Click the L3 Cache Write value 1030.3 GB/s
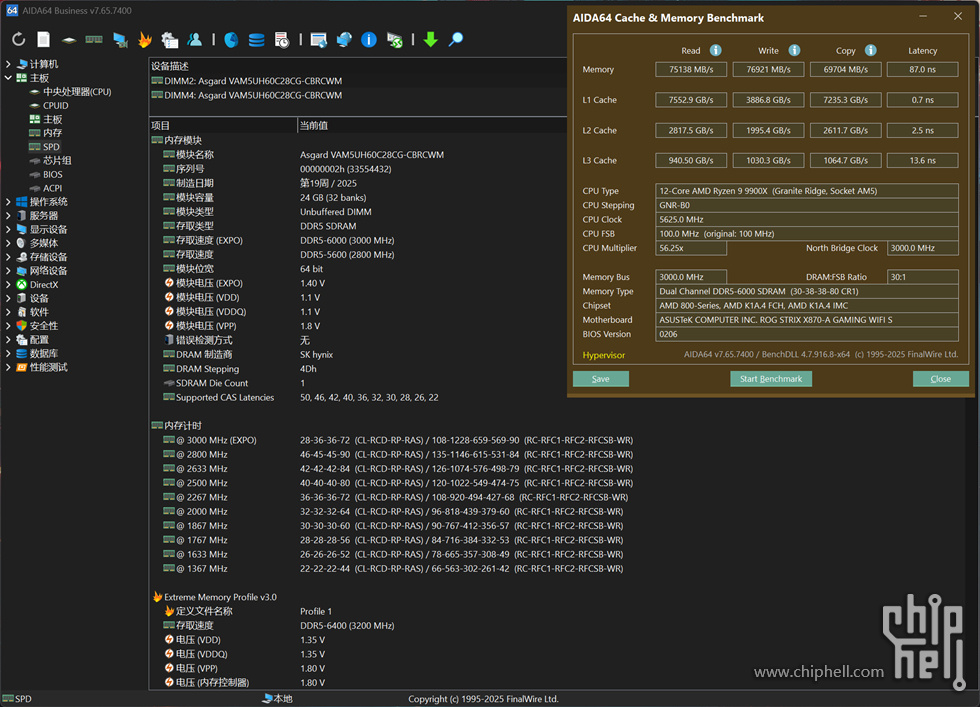Viewport: 980px width, 707px height. [x=768, y=161]
